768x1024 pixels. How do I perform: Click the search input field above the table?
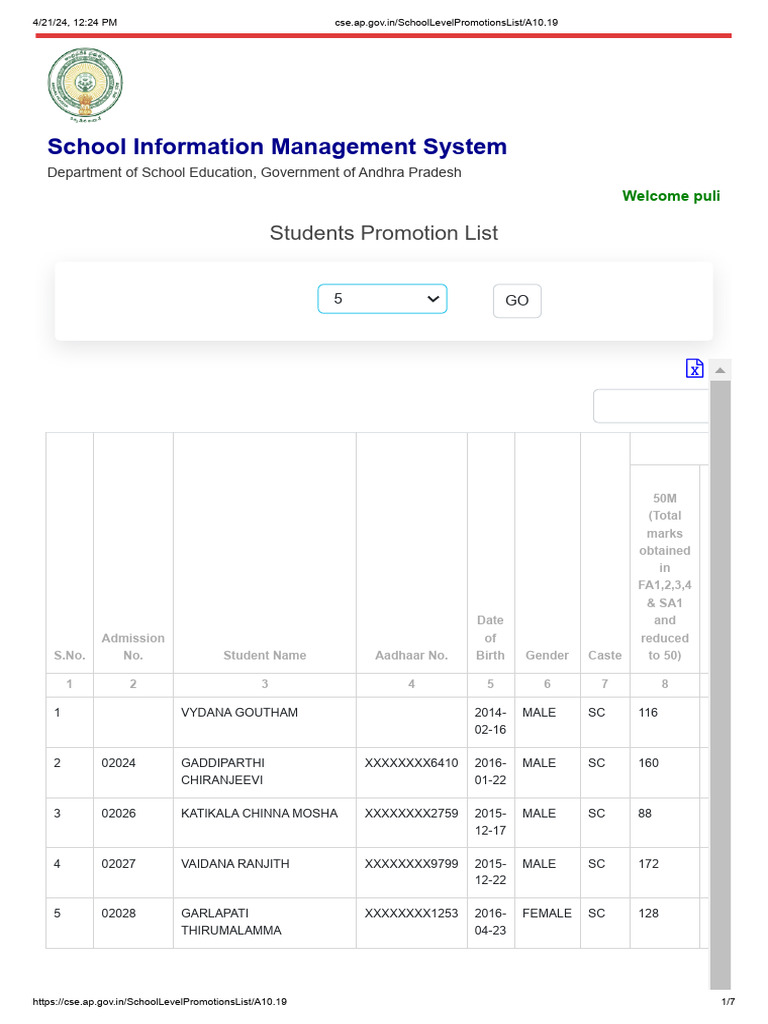click(651, 406)
